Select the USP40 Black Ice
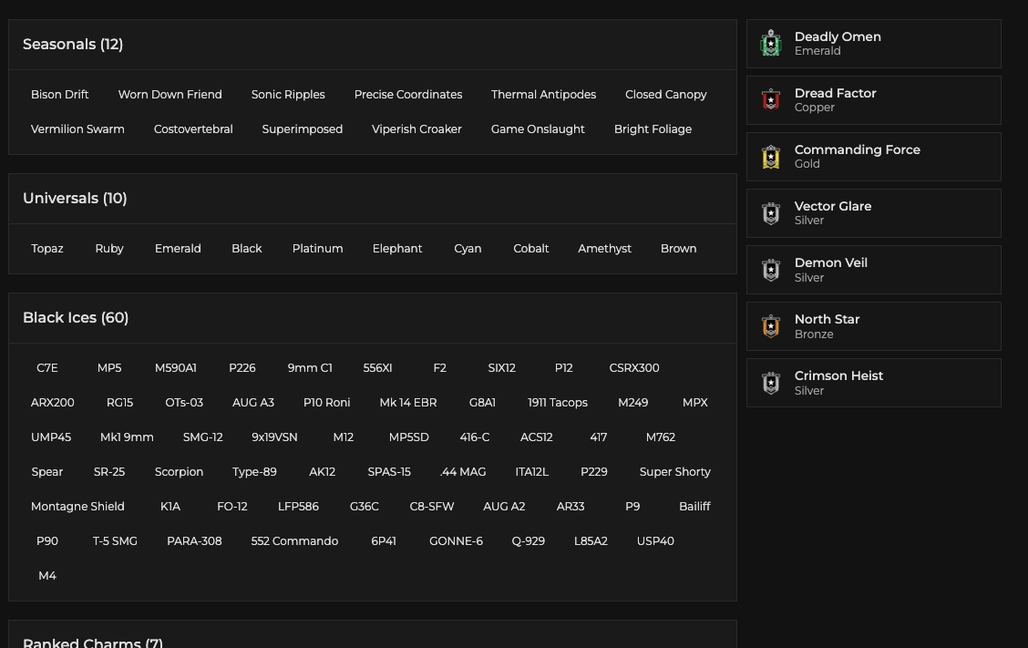 tap(655, 542)
